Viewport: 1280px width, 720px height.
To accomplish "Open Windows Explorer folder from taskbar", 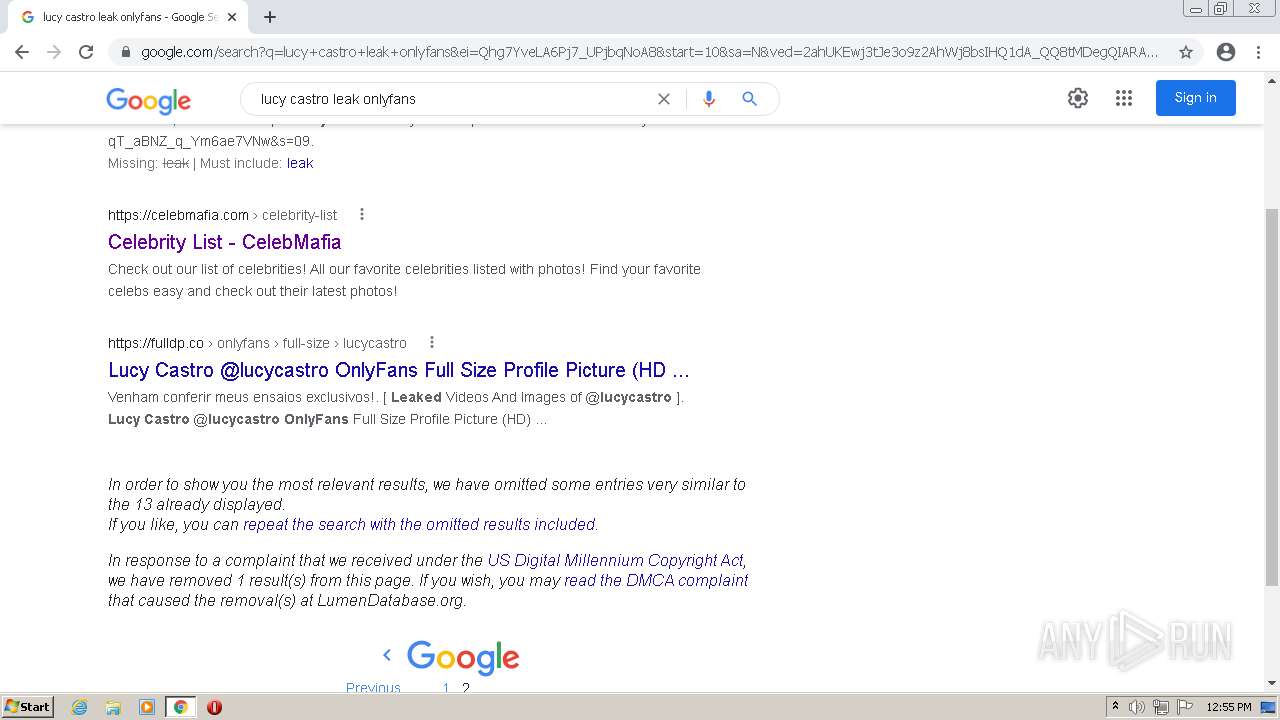I will pos(113,707).
